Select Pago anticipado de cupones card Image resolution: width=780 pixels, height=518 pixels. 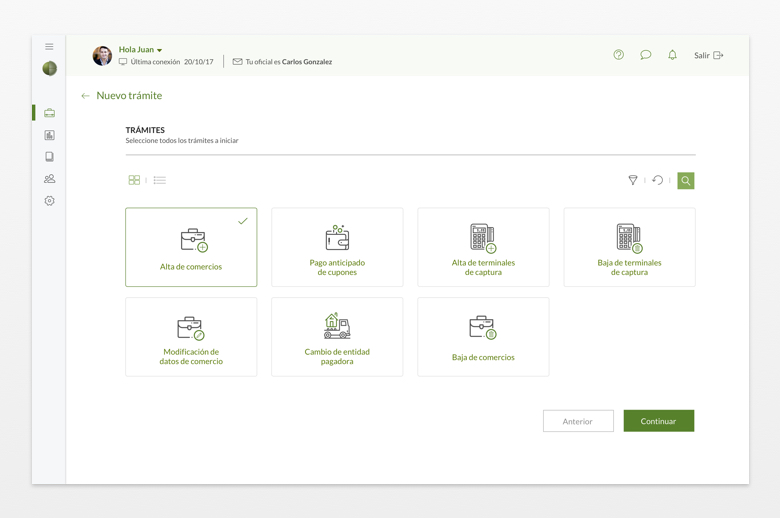(337, 247)
